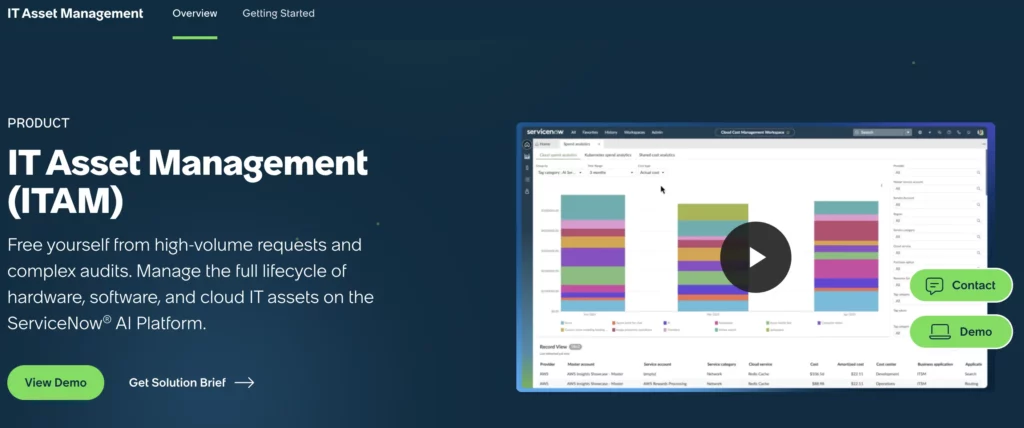Play the ITAM product video
This screenshot has height=428, width=1024.
756,257
